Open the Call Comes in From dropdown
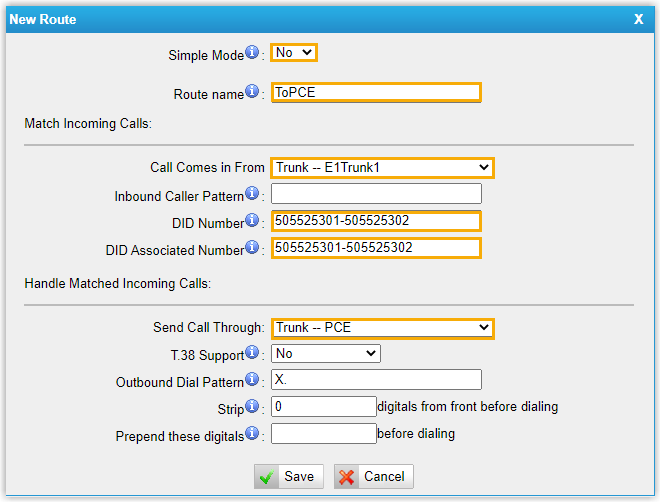661x503 pixels. coord(382,167)
